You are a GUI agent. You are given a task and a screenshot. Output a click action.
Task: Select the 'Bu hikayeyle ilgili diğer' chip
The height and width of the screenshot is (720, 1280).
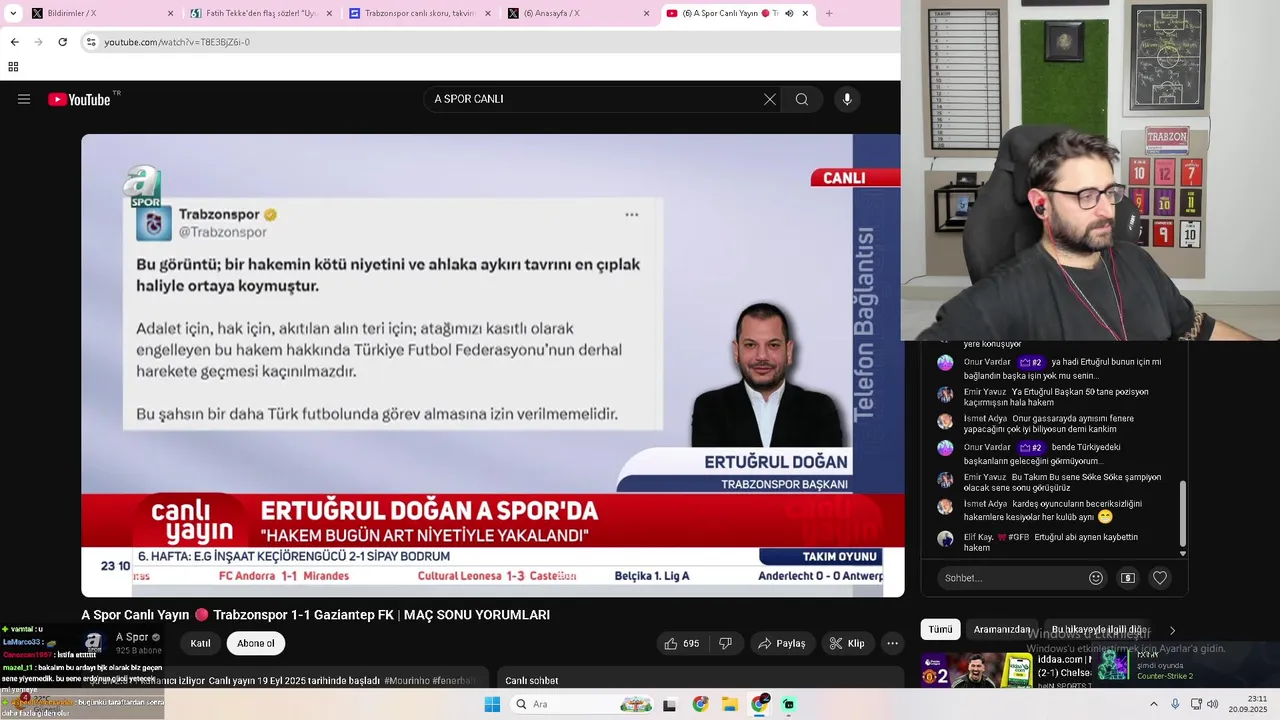[1100, 630]
